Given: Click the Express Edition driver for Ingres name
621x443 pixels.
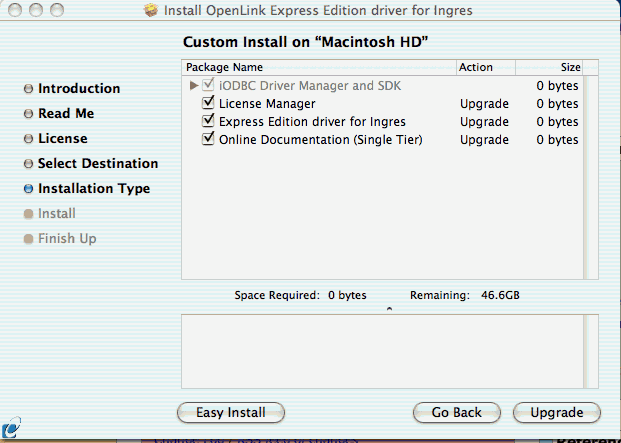Looking at the screenshot, I should coord(312,122).
